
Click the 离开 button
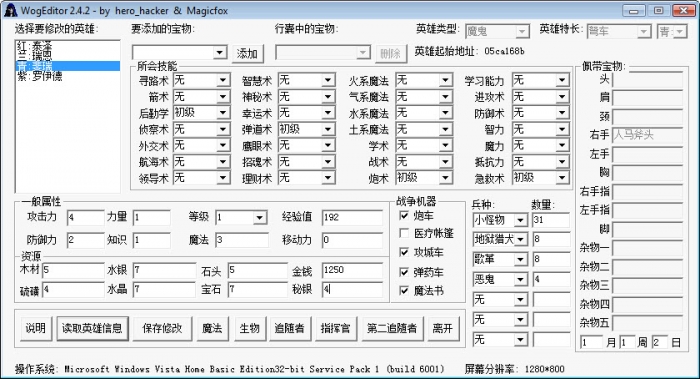[x=443, y=329]
